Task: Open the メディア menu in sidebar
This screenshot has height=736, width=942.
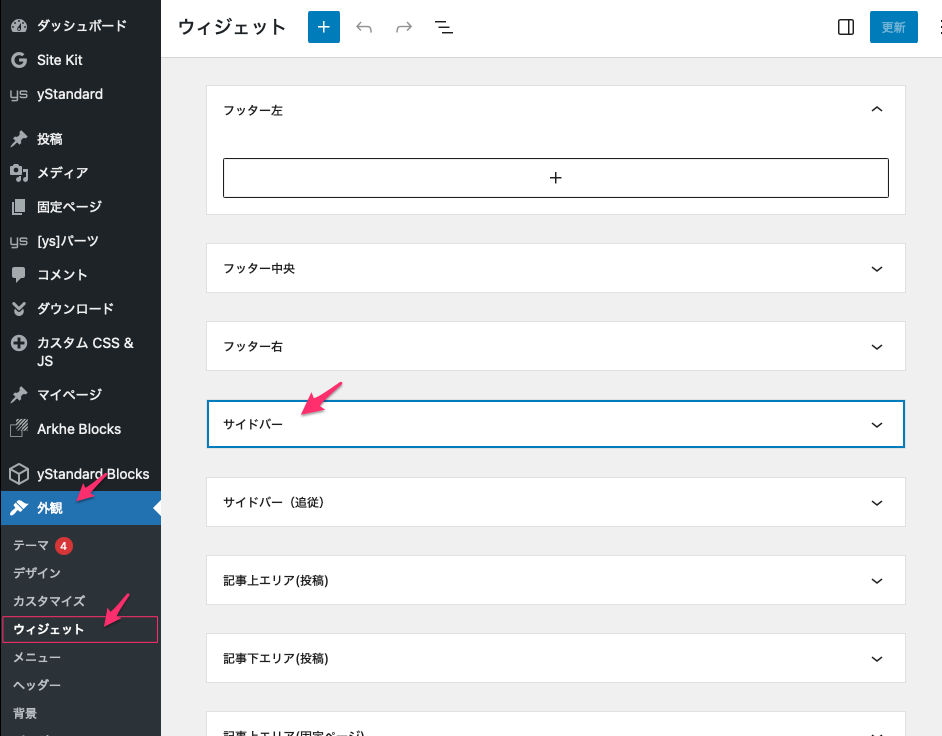Action: tap(62, 173)
